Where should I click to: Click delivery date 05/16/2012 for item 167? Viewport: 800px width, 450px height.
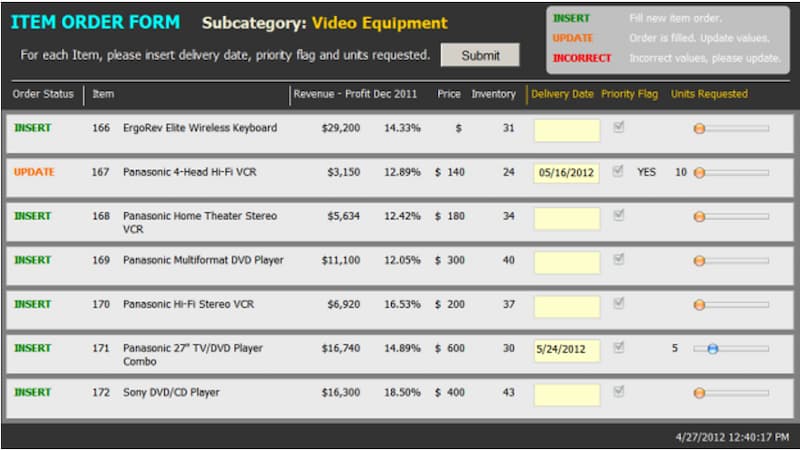click(567, 173)
